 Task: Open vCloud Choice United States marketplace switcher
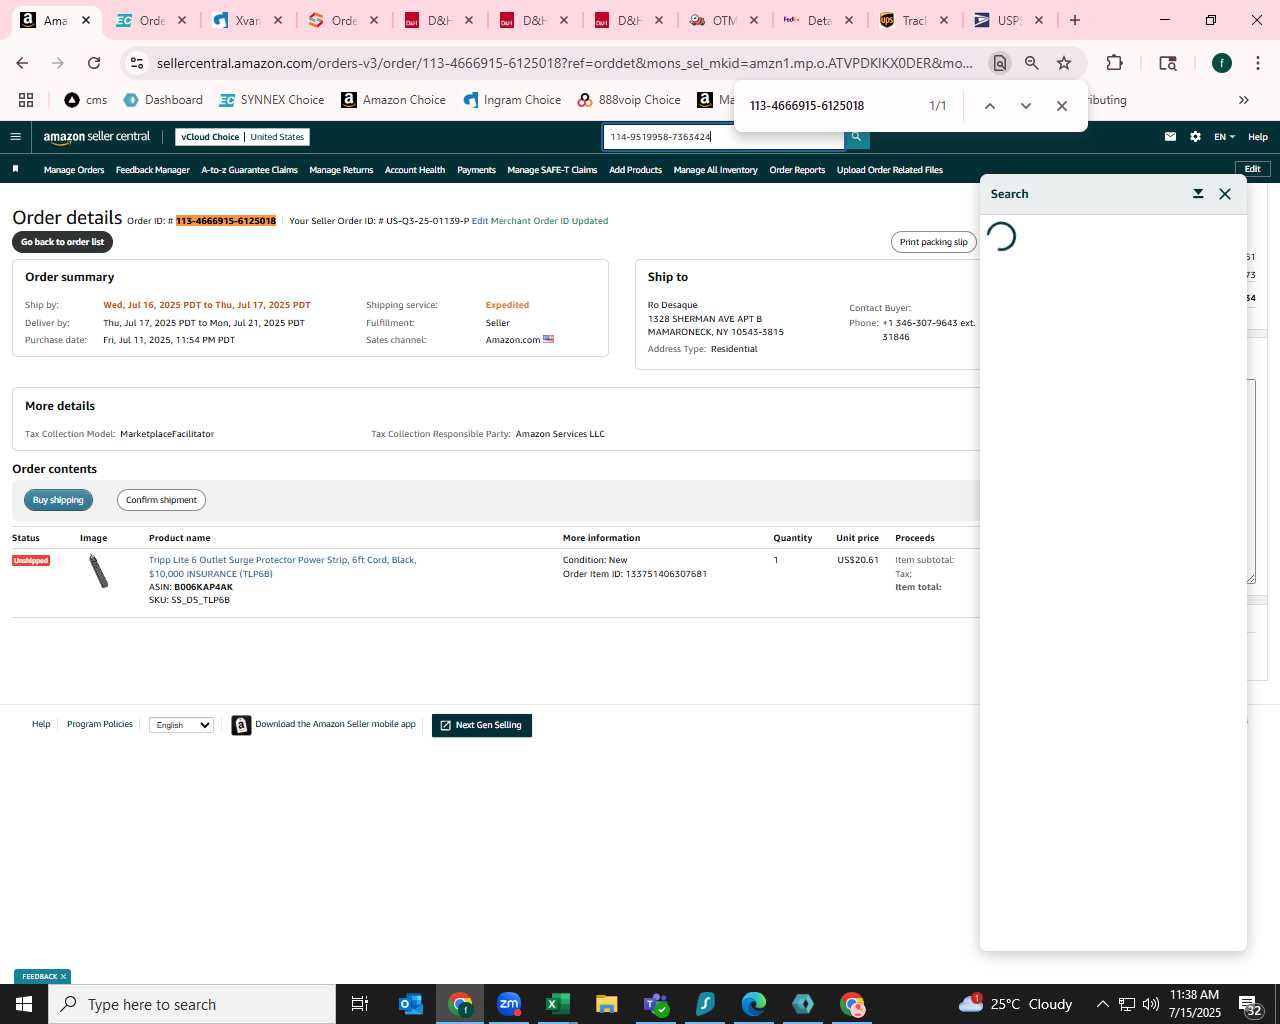(242, 137)
